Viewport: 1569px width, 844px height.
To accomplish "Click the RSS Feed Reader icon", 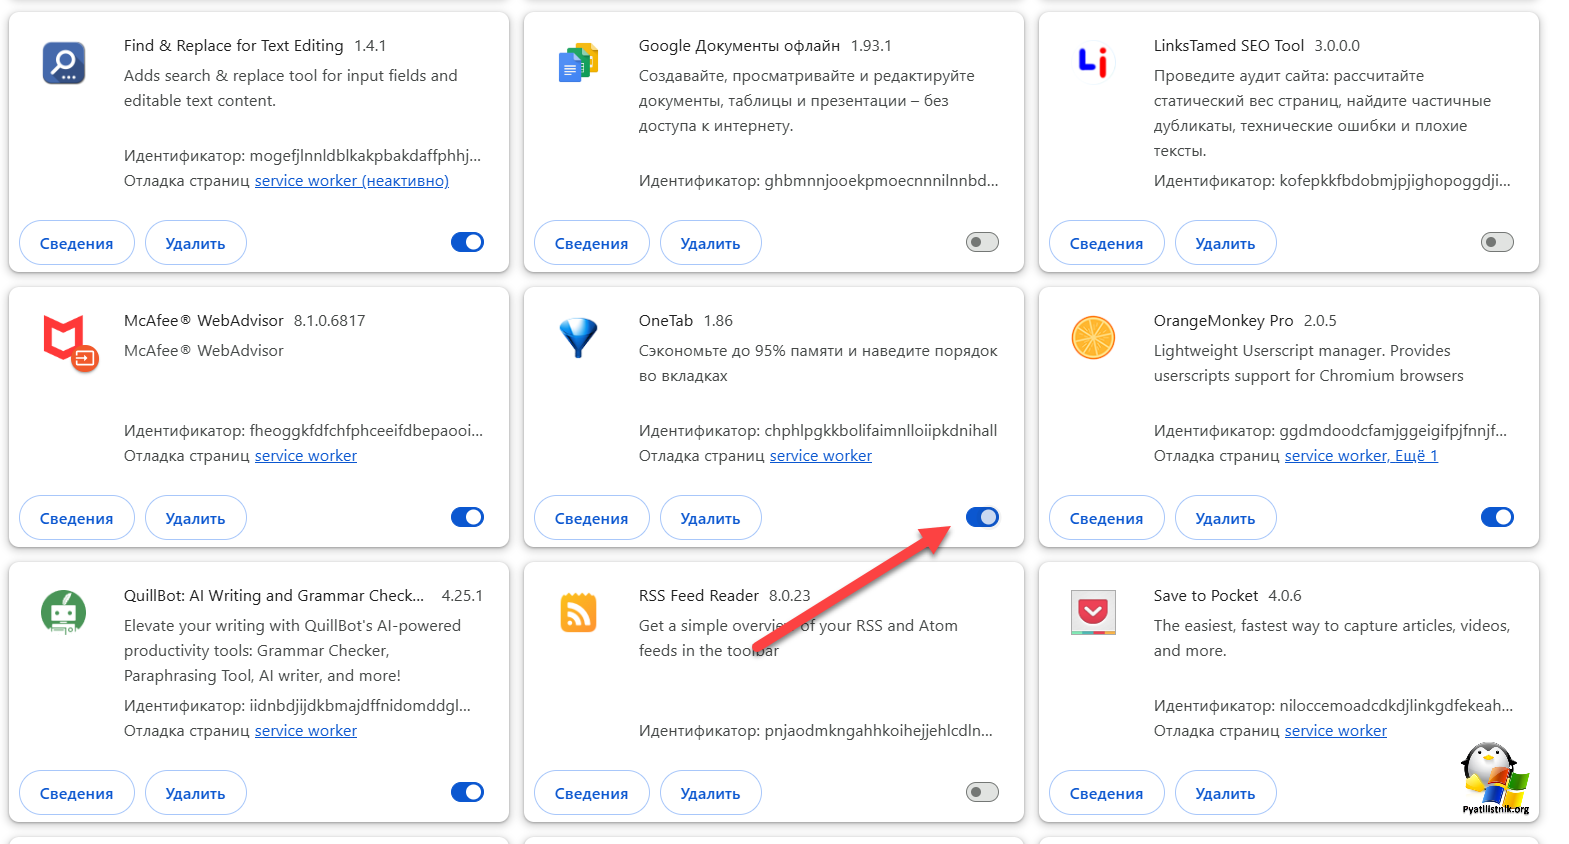I will tap(578, 613).
